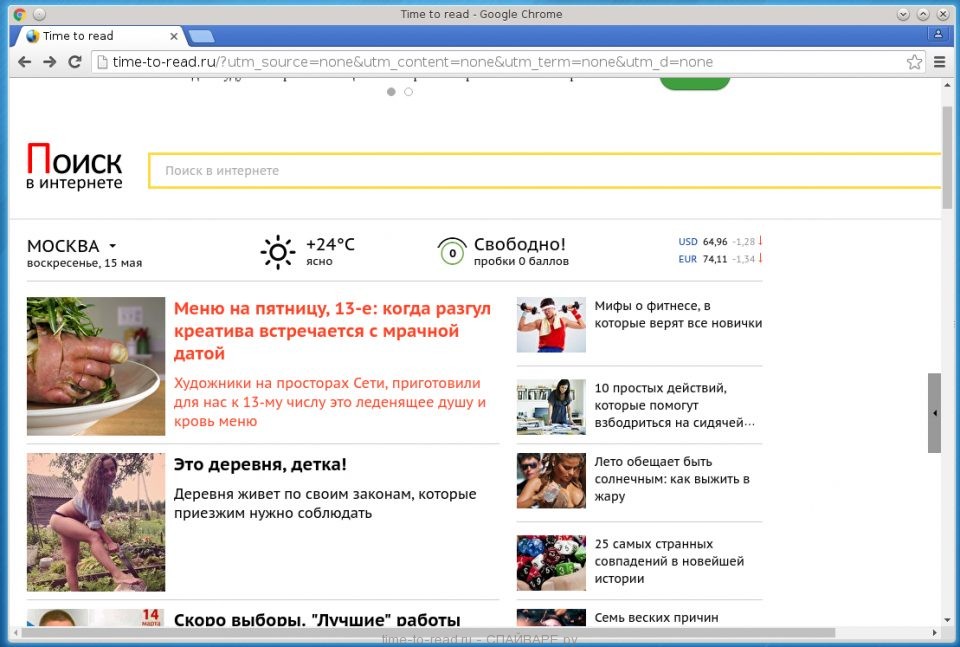Open the Мифы о фитнесе article

pos(678,314)
